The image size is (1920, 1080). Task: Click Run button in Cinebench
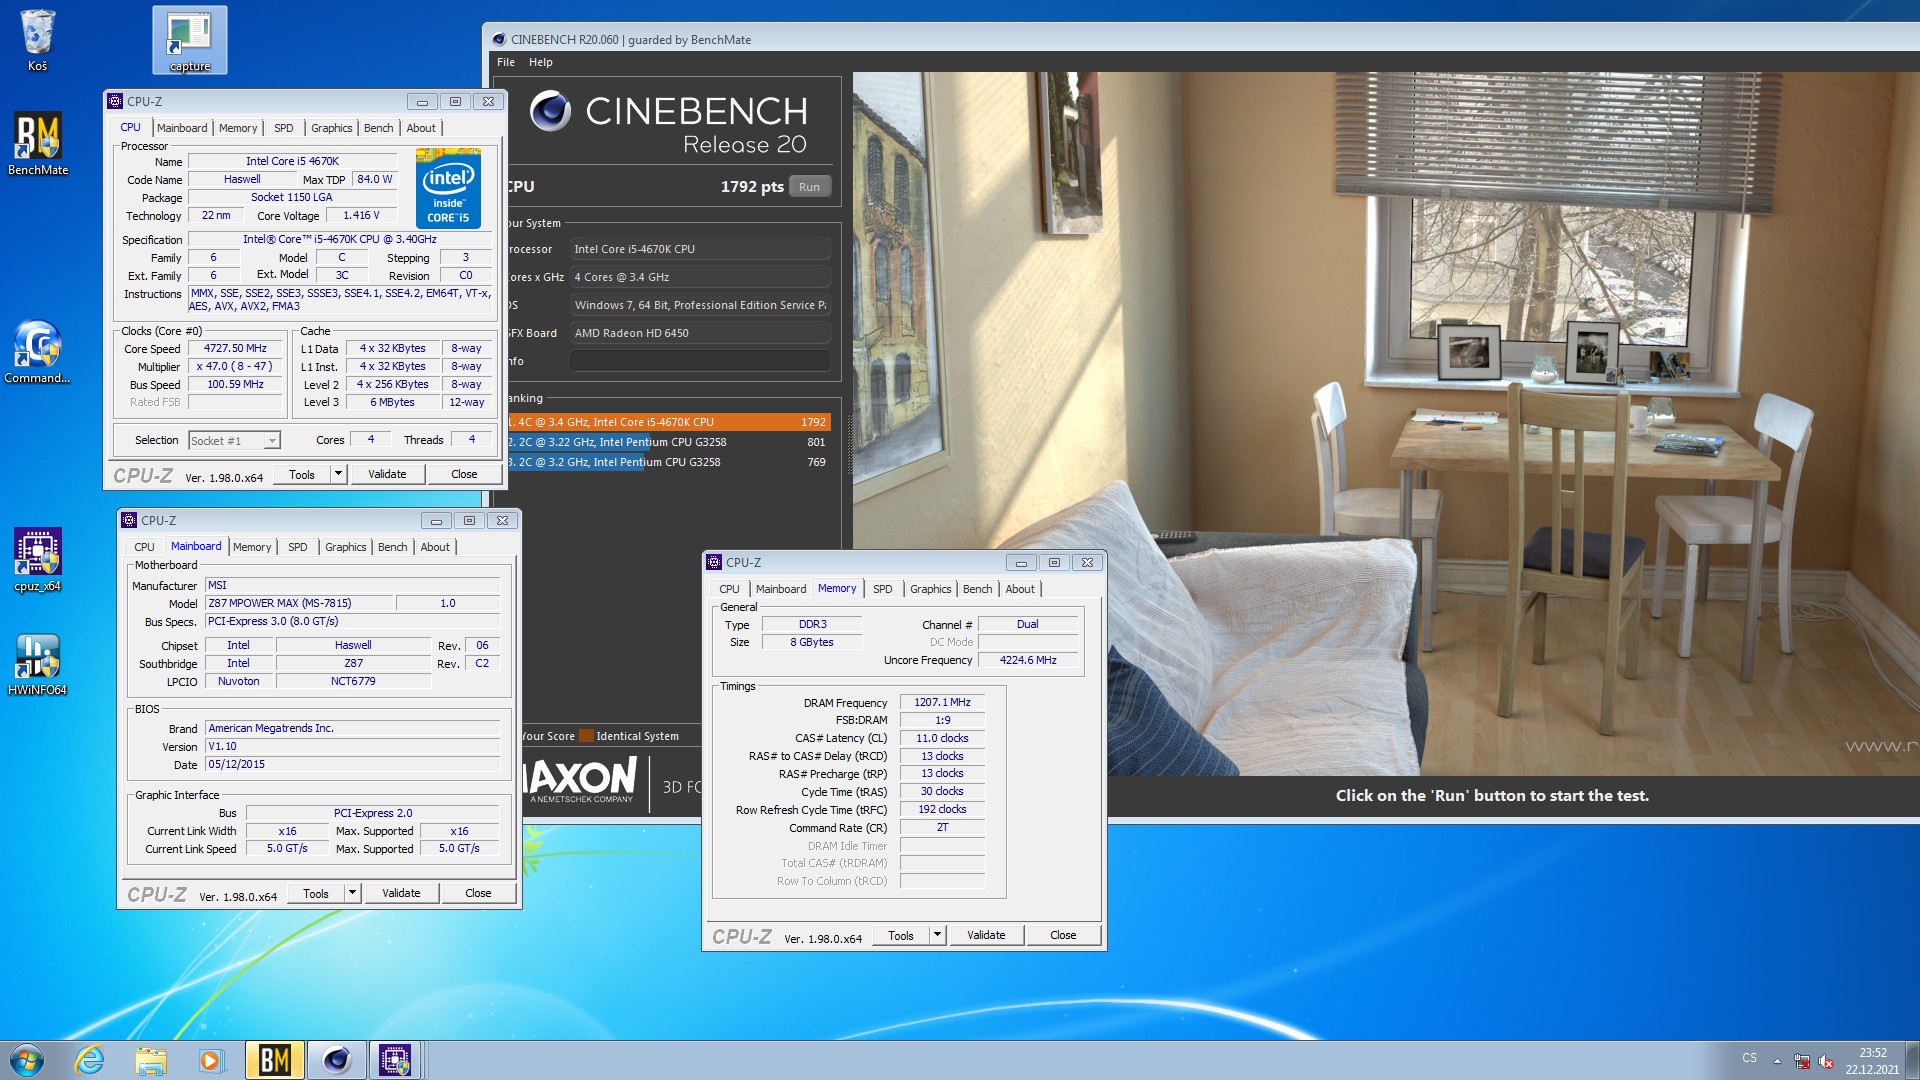809,187
